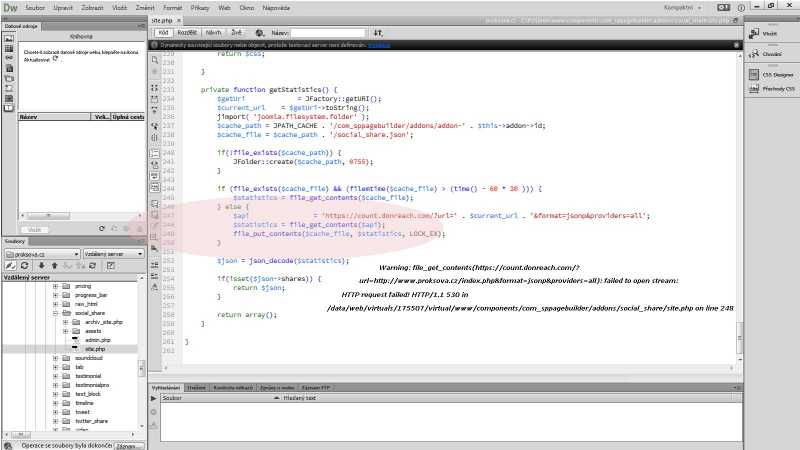Switch to the Kód view

click(x=163, y=33)
